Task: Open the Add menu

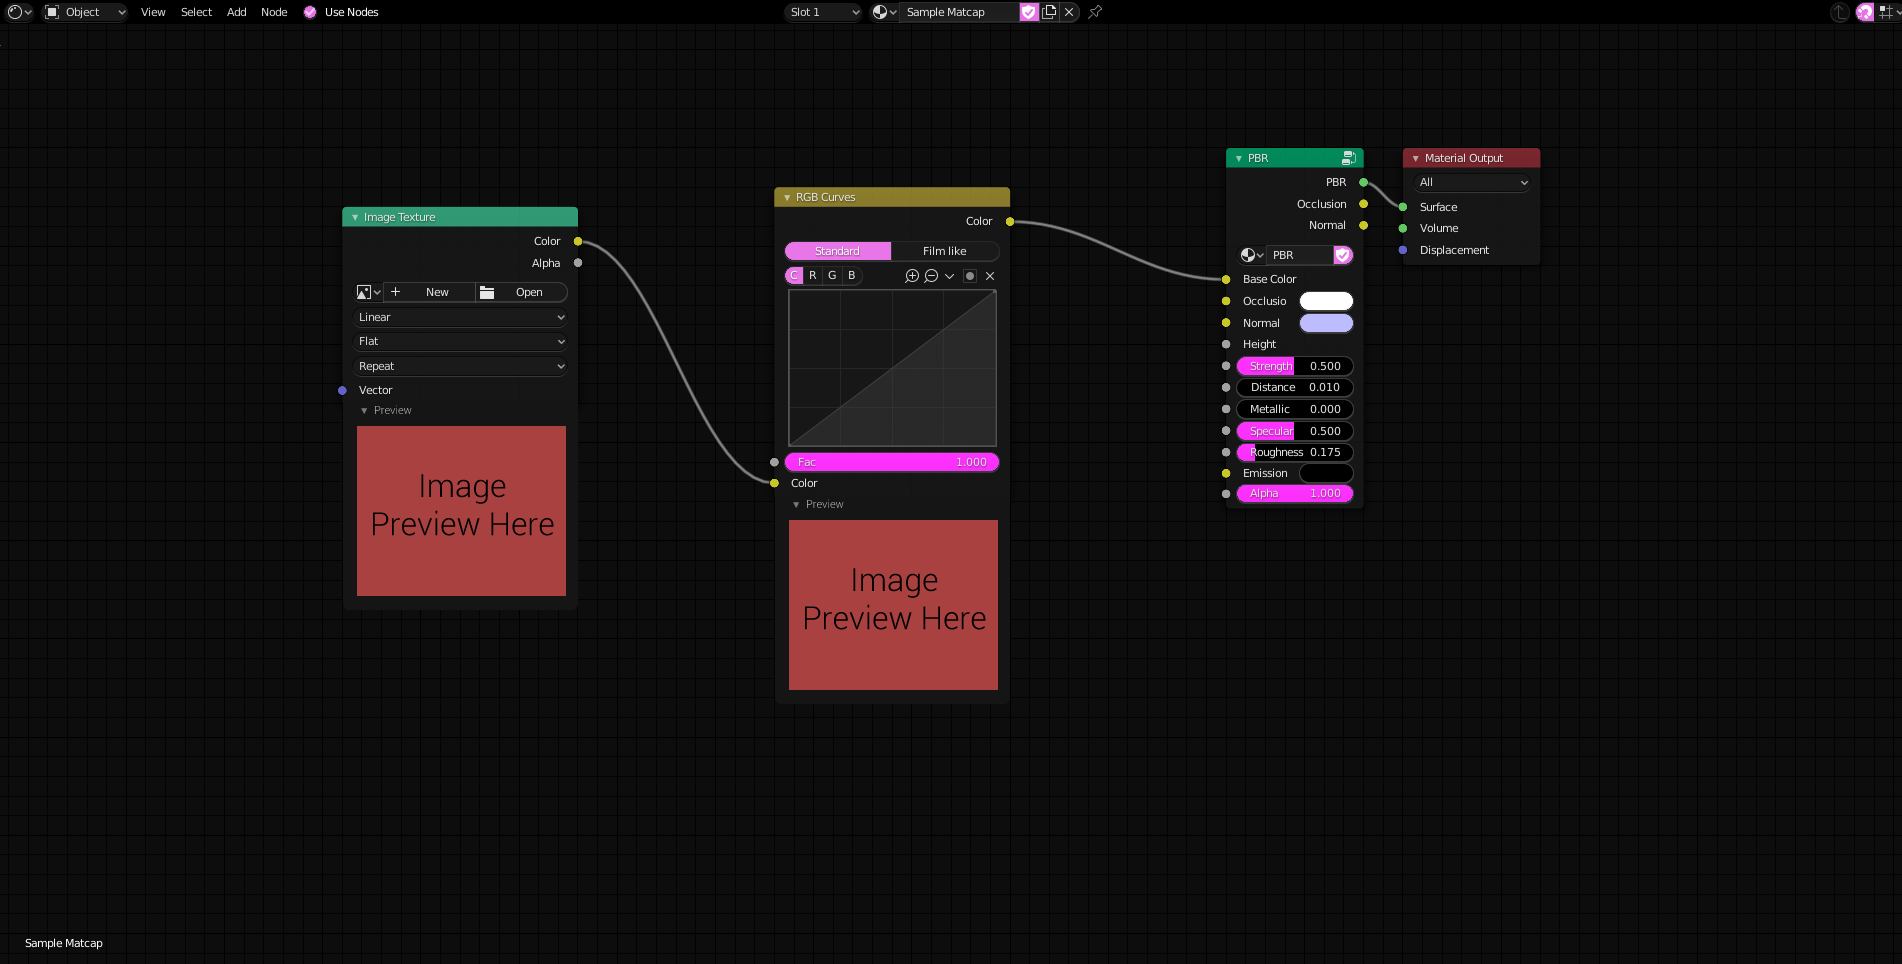Action: point(237,12)
